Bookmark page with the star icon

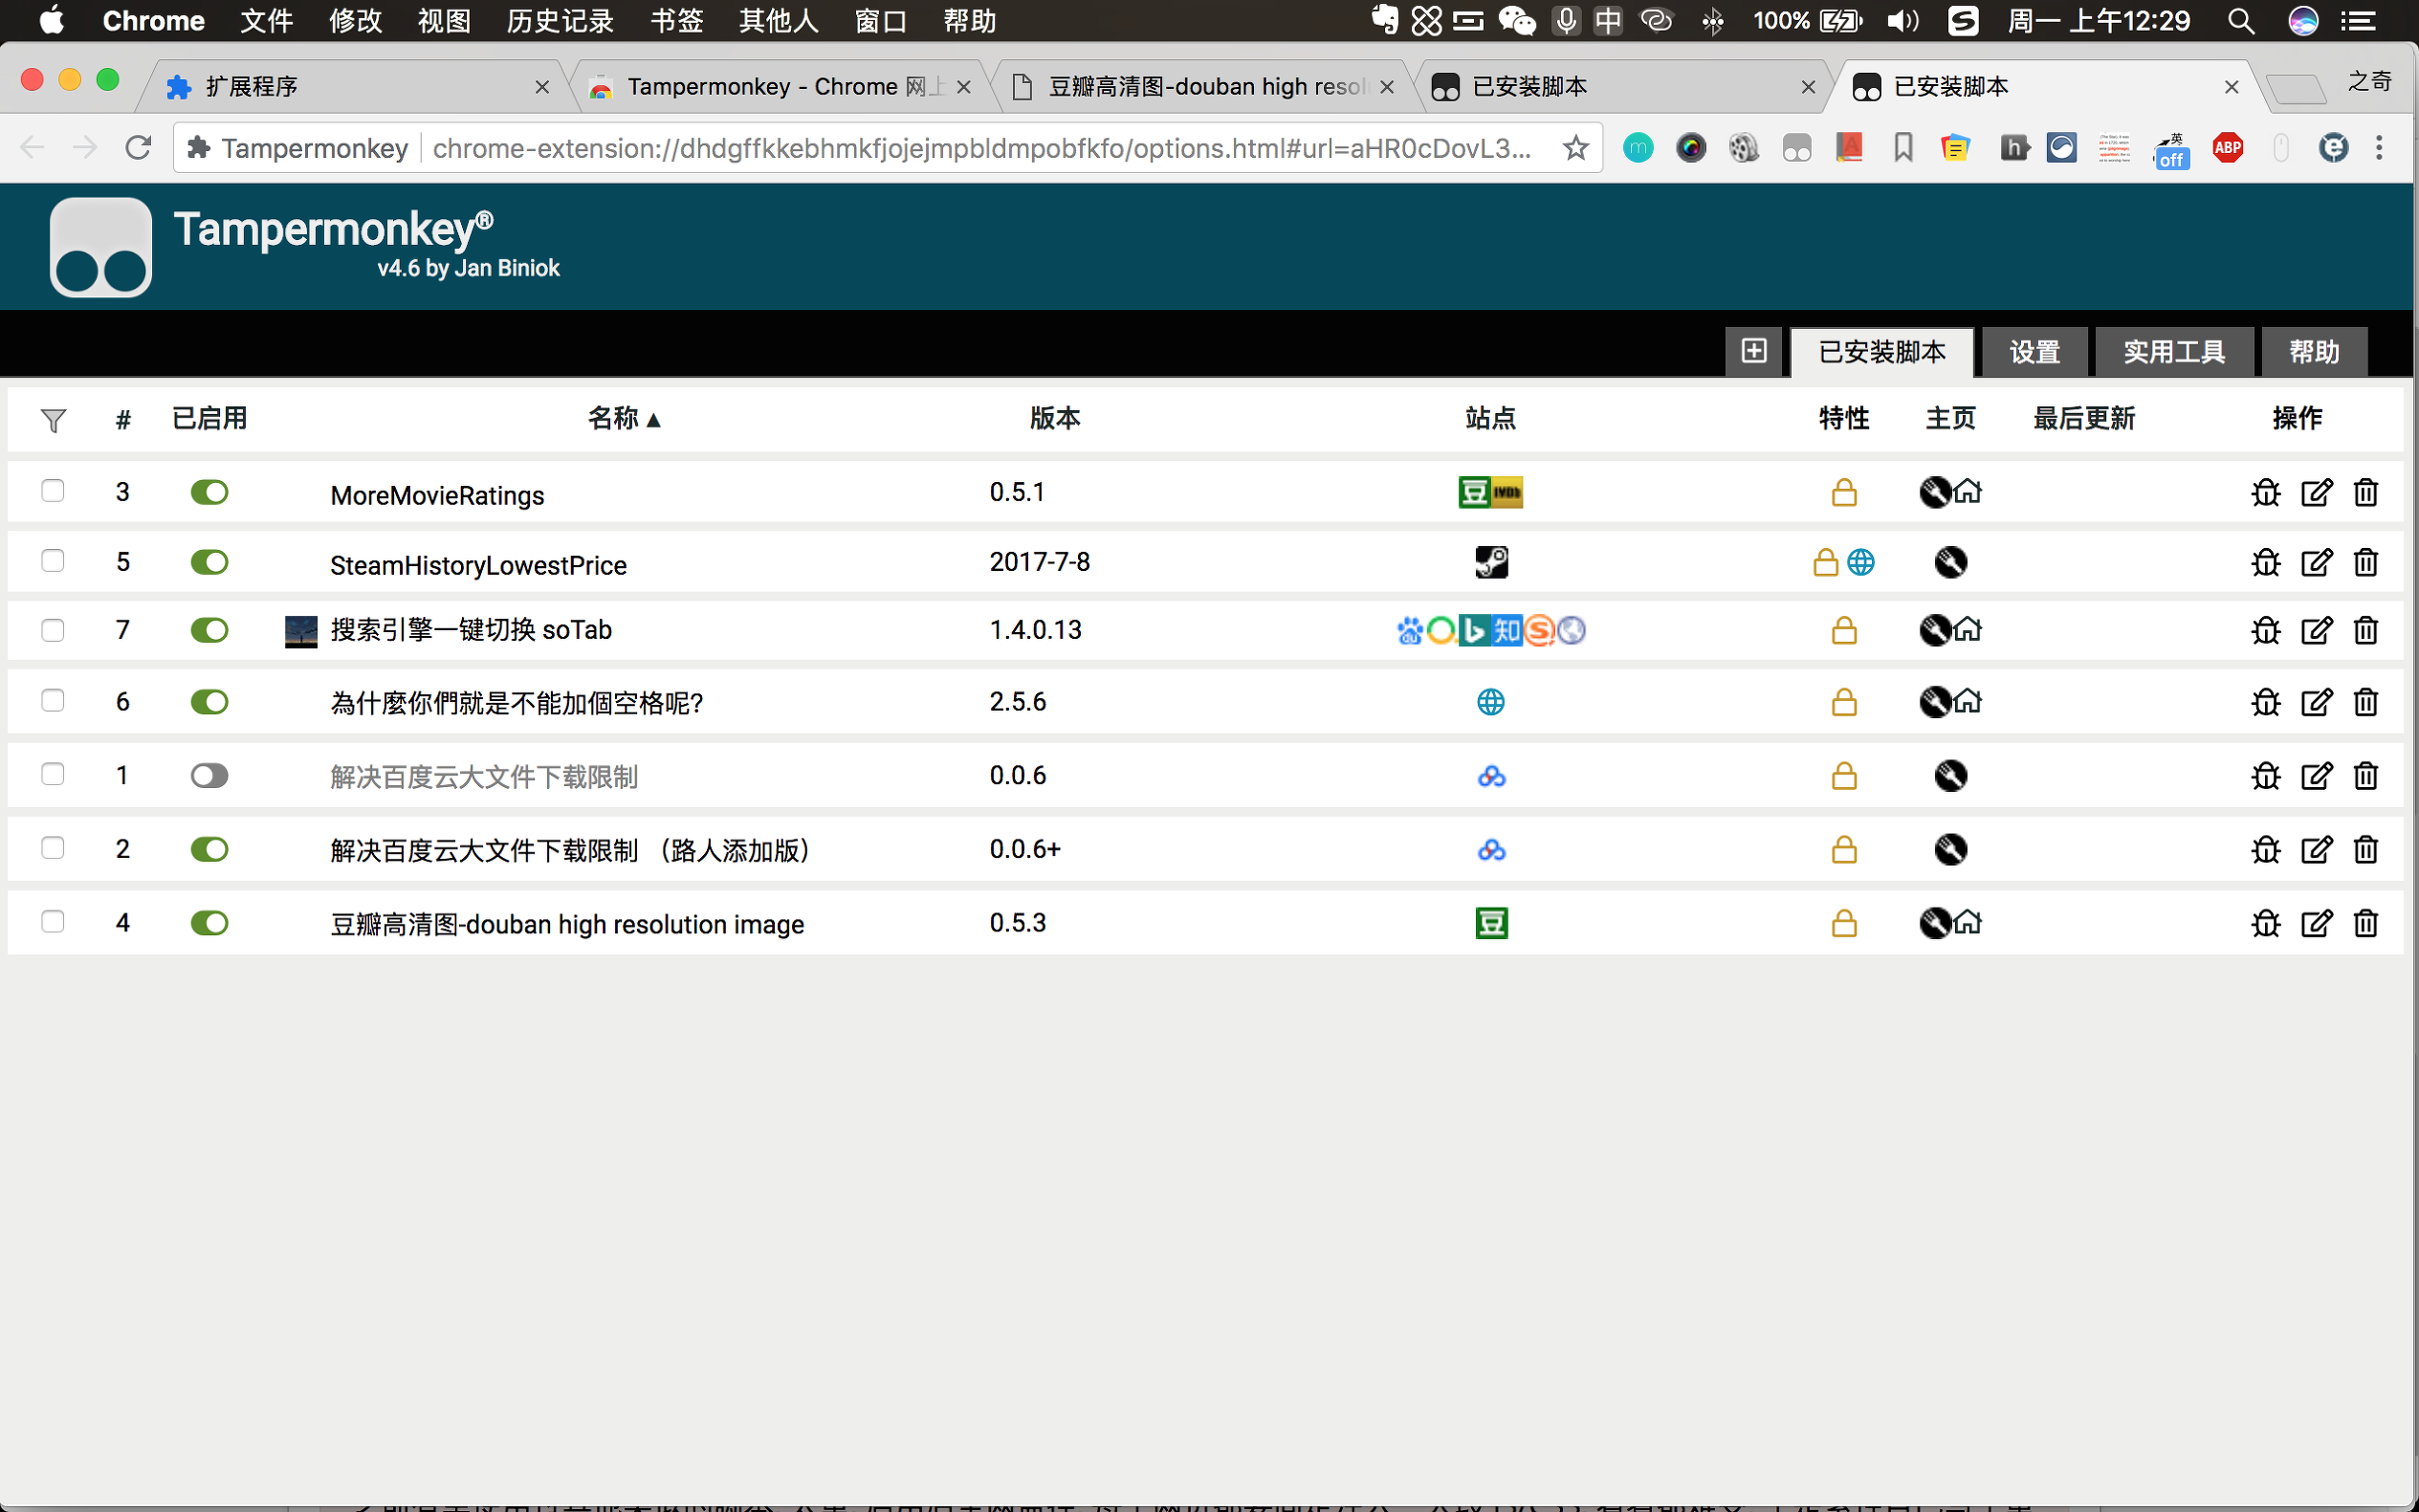pos(1575,148)
